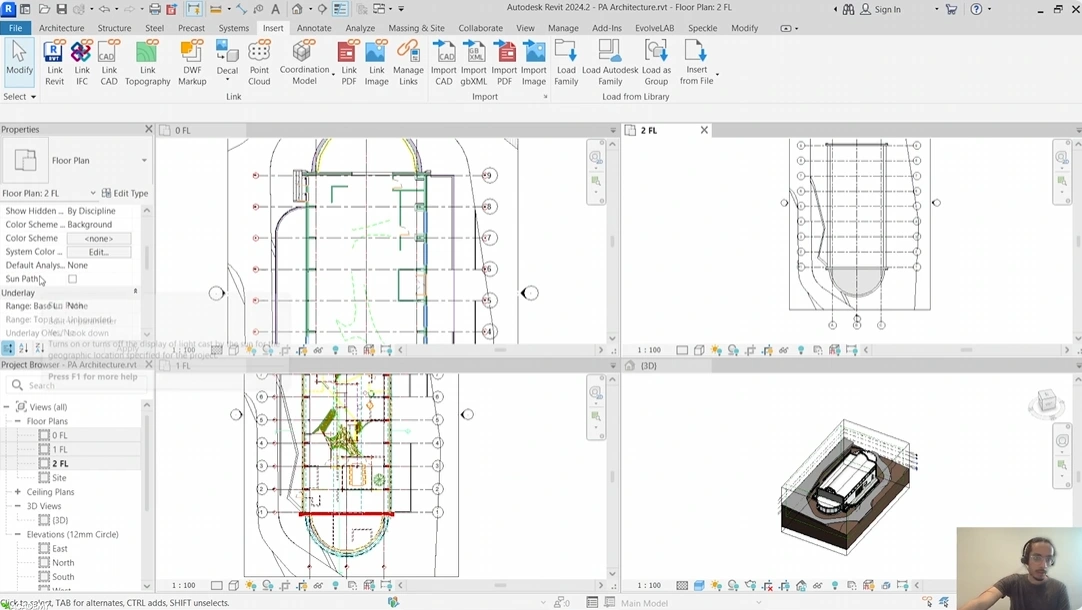Expand the Ceiling Plans node
This screenshot has width=1082, height=610.
[19, 491]
